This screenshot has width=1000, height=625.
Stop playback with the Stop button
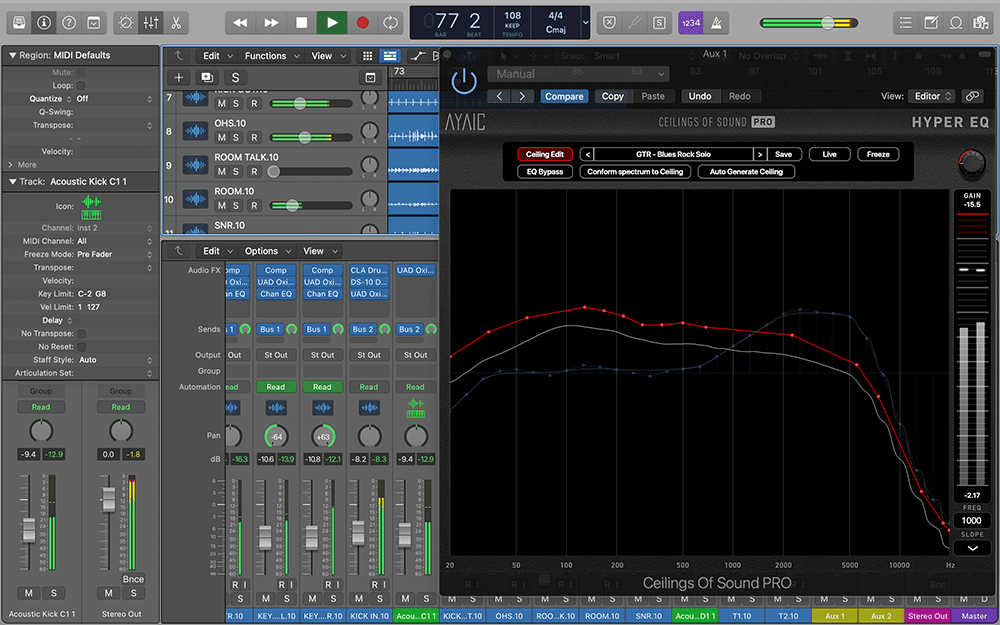click(x=302, y=23)
